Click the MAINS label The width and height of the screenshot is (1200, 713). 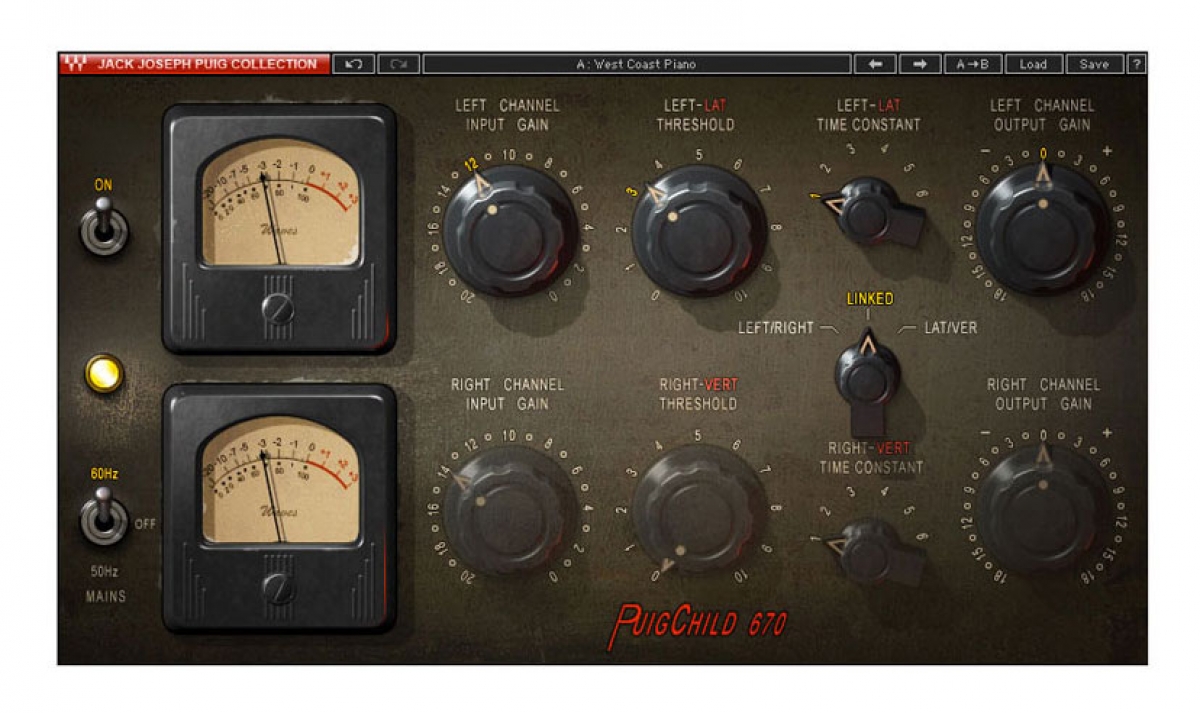tap(105, 597)
